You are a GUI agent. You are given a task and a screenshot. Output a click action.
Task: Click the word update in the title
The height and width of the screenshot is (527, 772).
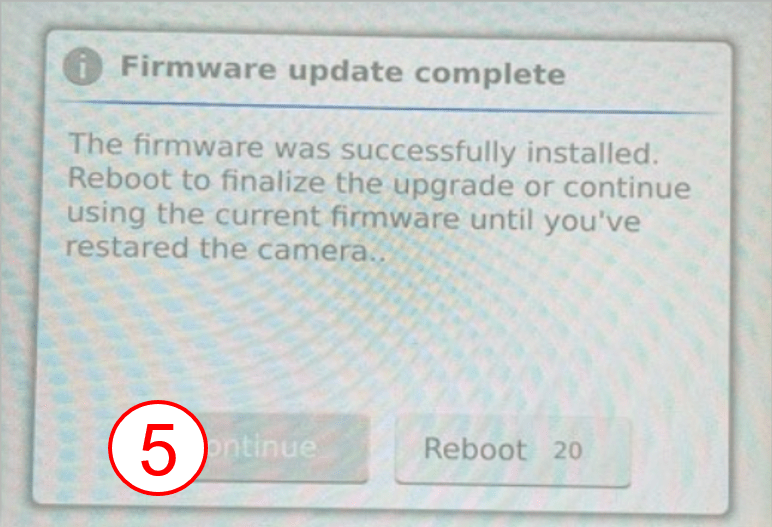pyautogui.click(x=345, y=72)
